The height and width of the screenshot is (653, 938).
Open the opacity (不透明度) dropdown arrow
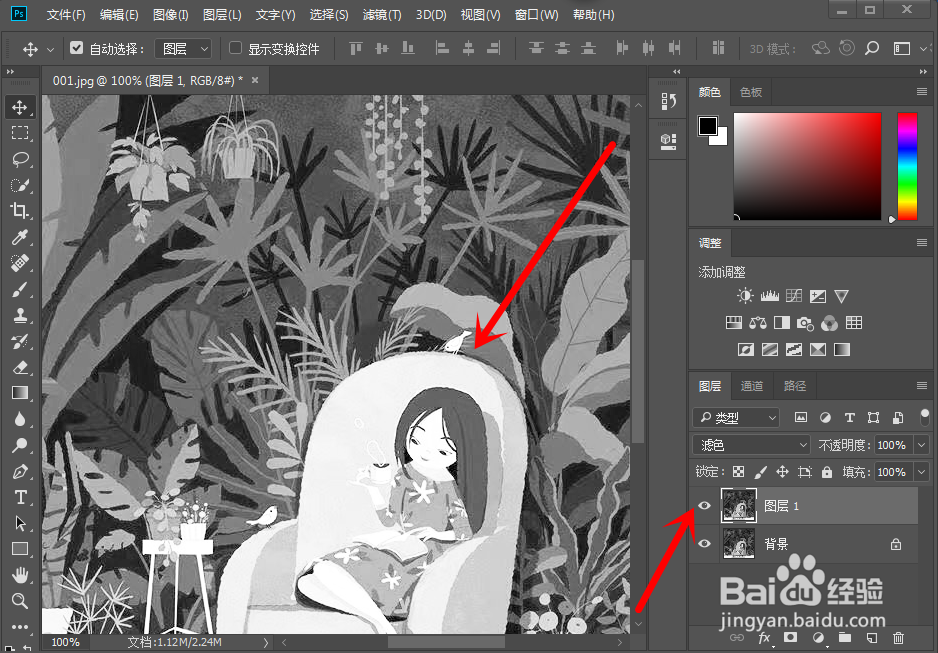[x=922, y=445]
